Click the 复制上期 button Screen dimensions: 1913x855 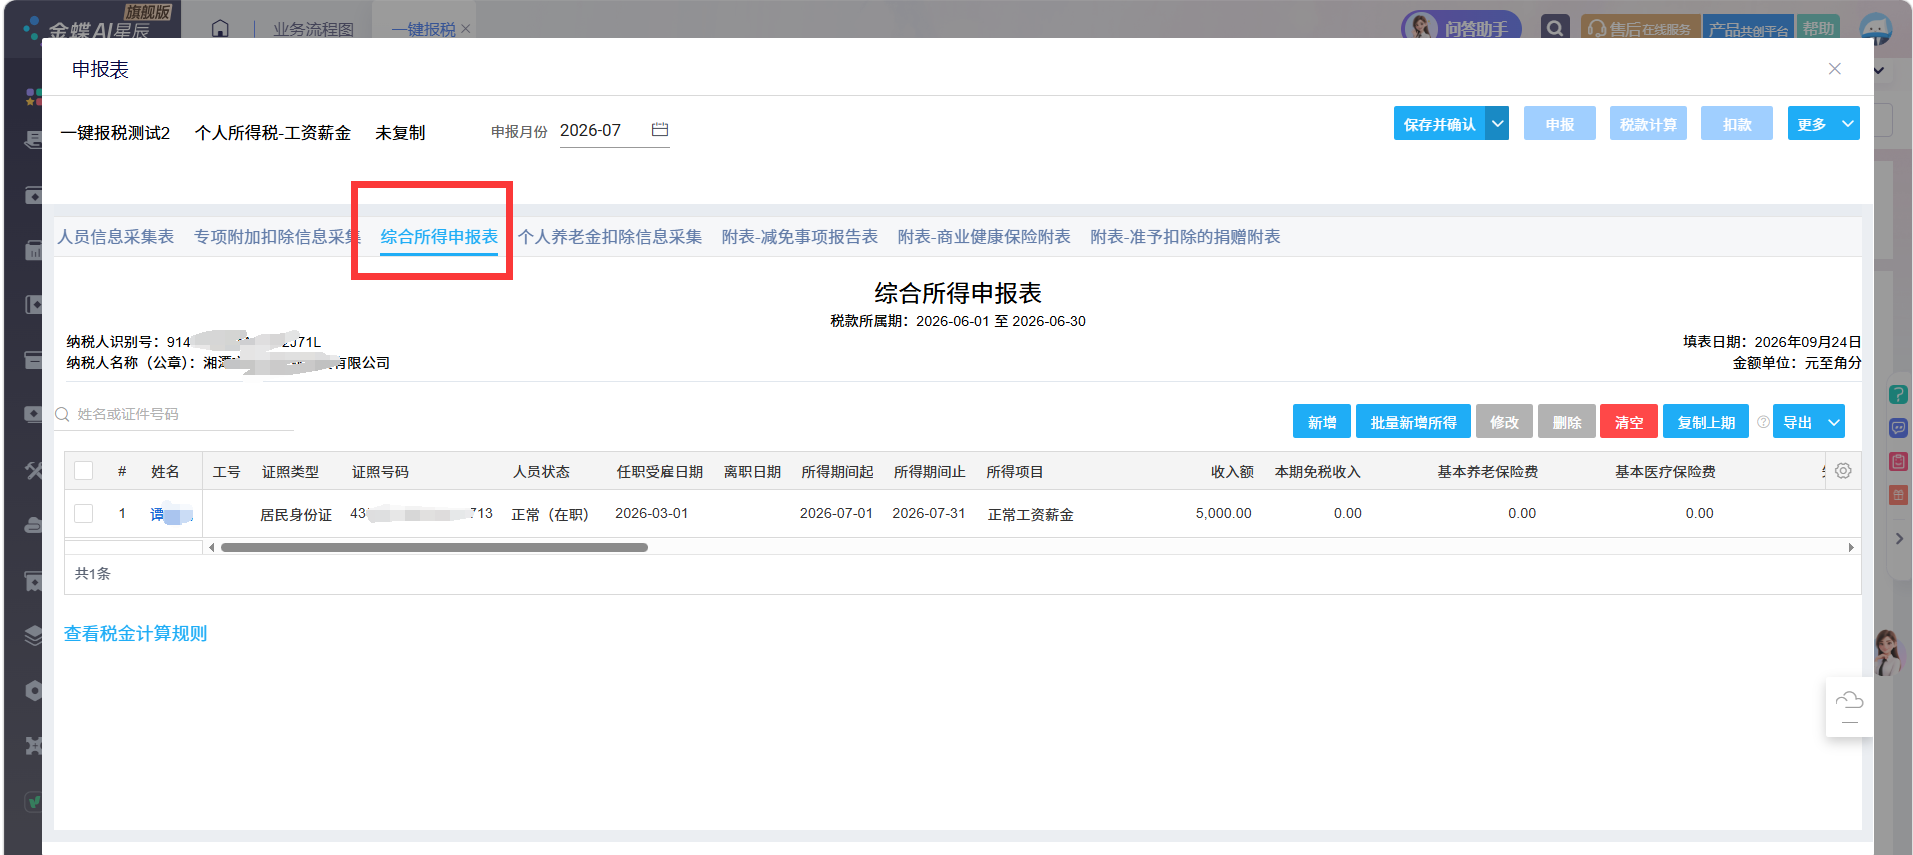click(1706, 422)
